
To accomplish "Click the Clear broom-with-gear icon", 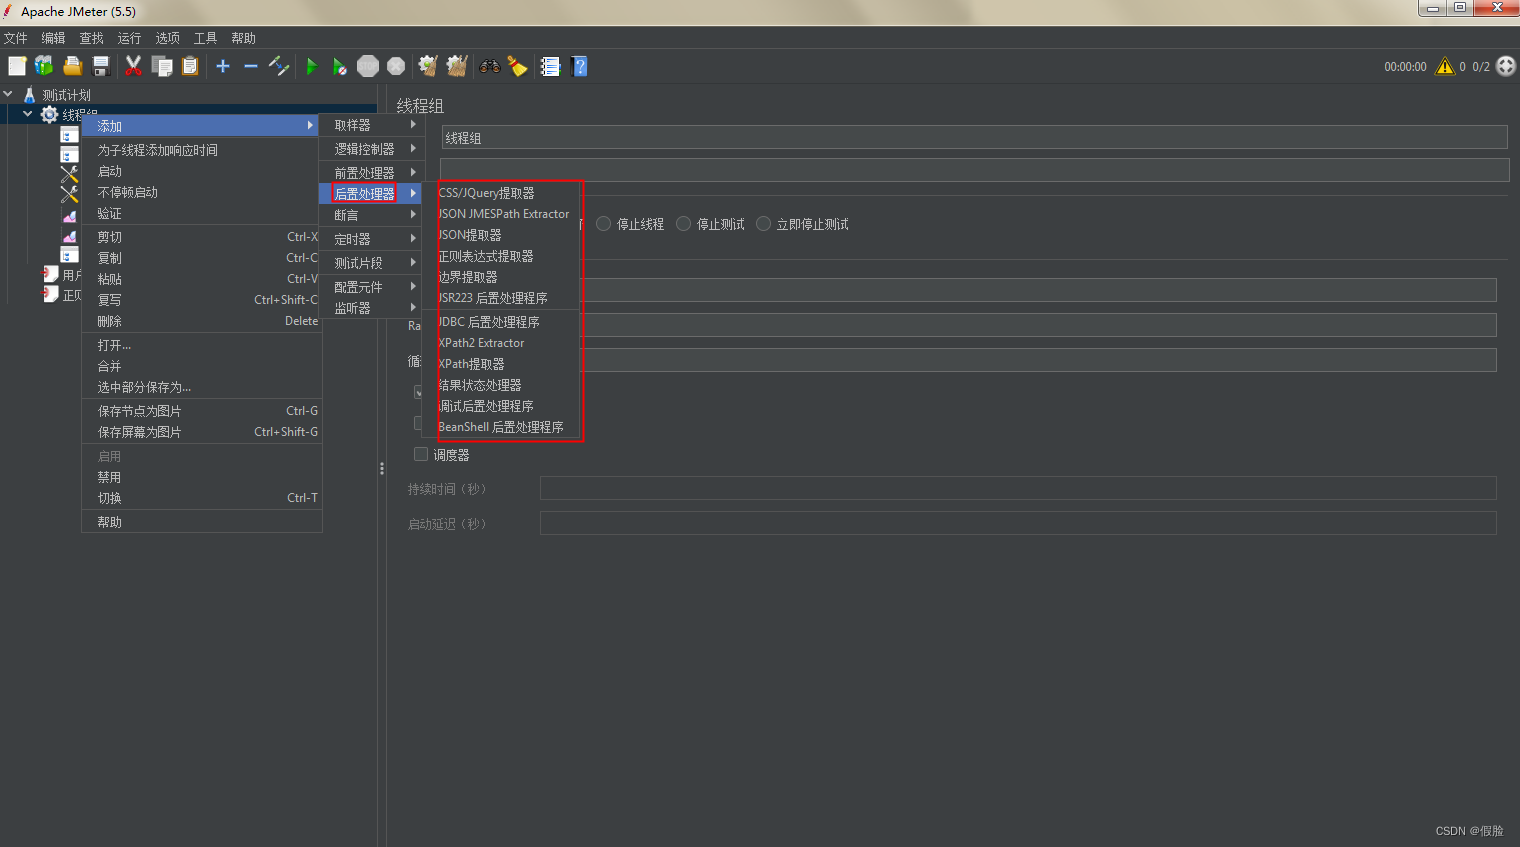I will [x=428, y=66].
